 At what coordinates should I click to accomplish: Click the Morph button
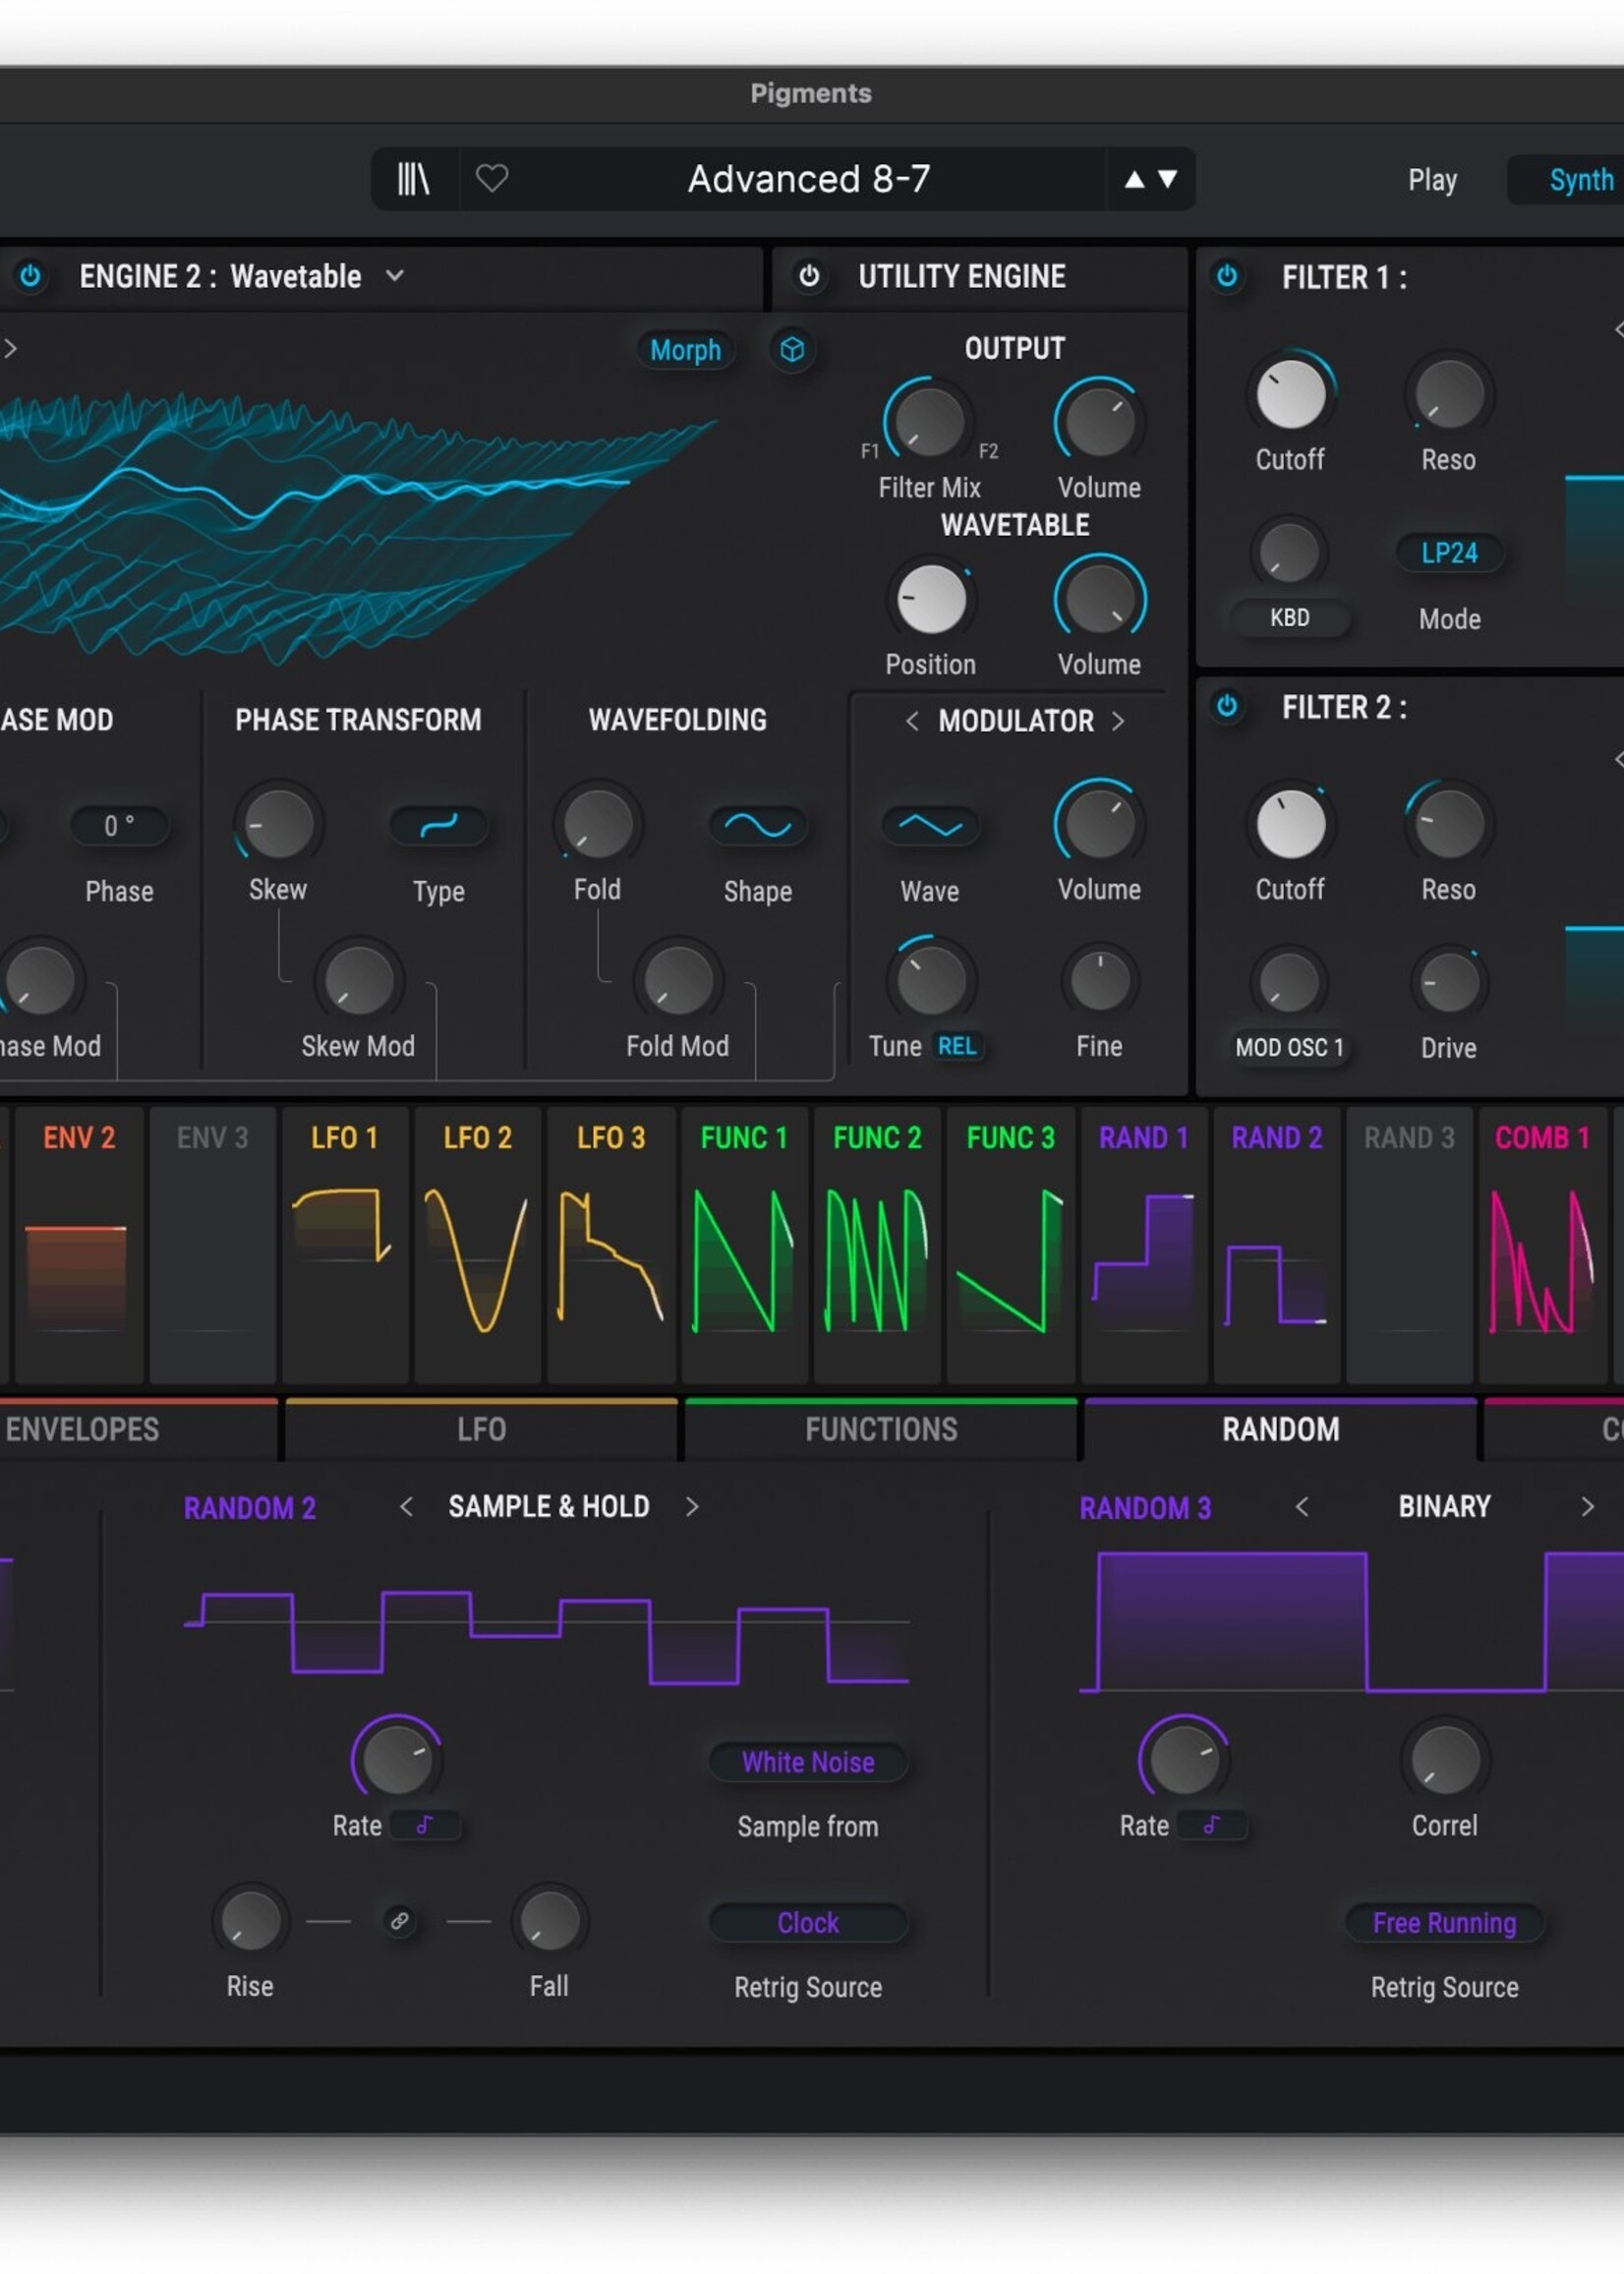pos(685,350)
